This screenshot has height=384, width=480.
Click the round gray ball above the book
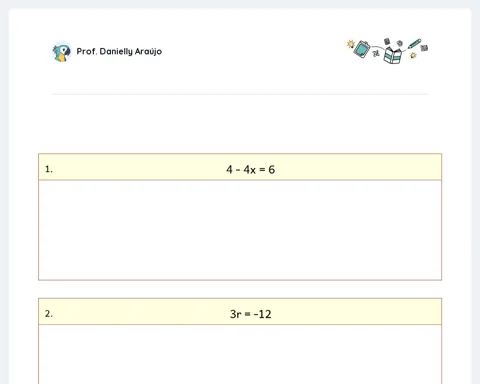(x=400, y=43)
